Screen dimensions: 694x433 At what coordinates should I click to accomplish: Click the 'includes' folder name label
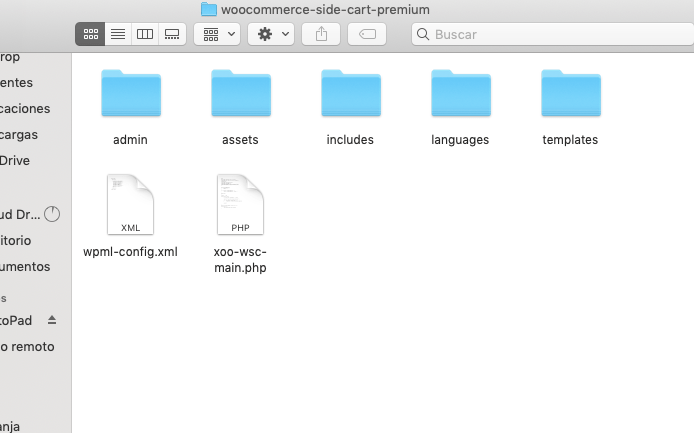[x=350, y=140]
